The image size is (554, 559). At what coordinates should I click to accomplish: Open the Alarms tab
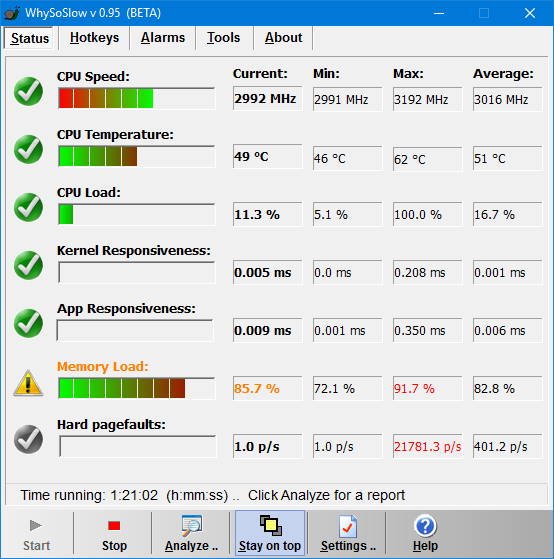click(x=163, y=38)
